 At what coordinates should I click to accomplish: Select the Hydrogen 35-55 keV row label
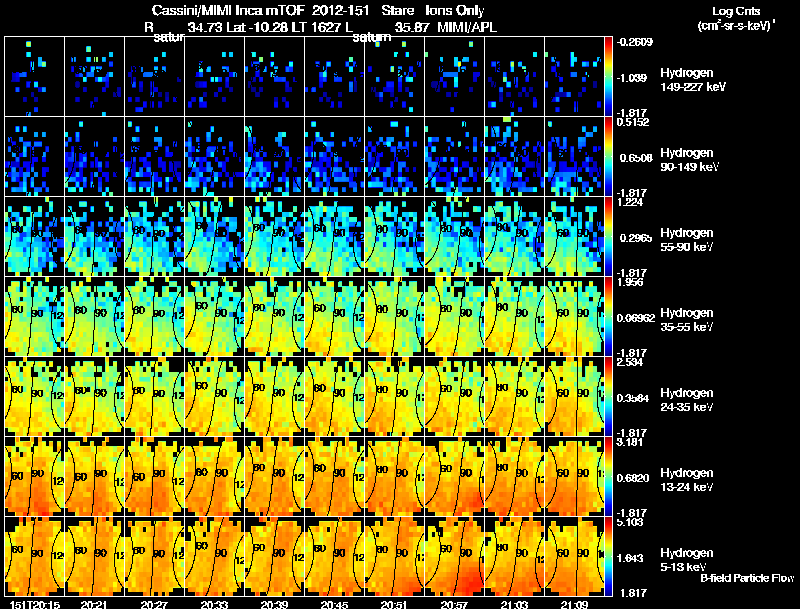click(x=687, y=320)
